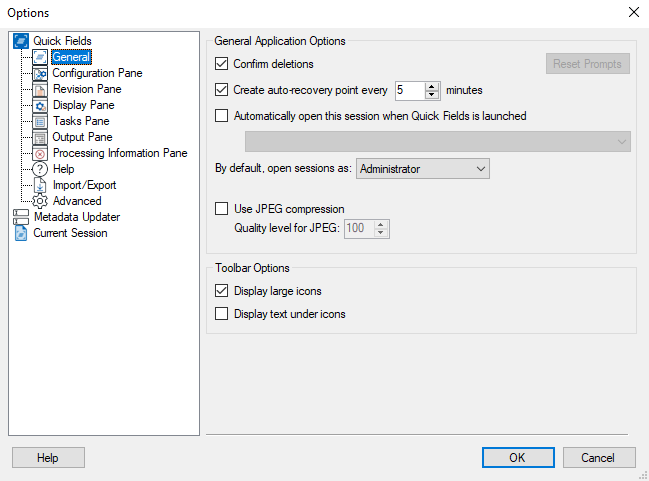Click the Import/Export document icon
The width and height of the screenshot is (649, 481).
click(x=40, y=185)
